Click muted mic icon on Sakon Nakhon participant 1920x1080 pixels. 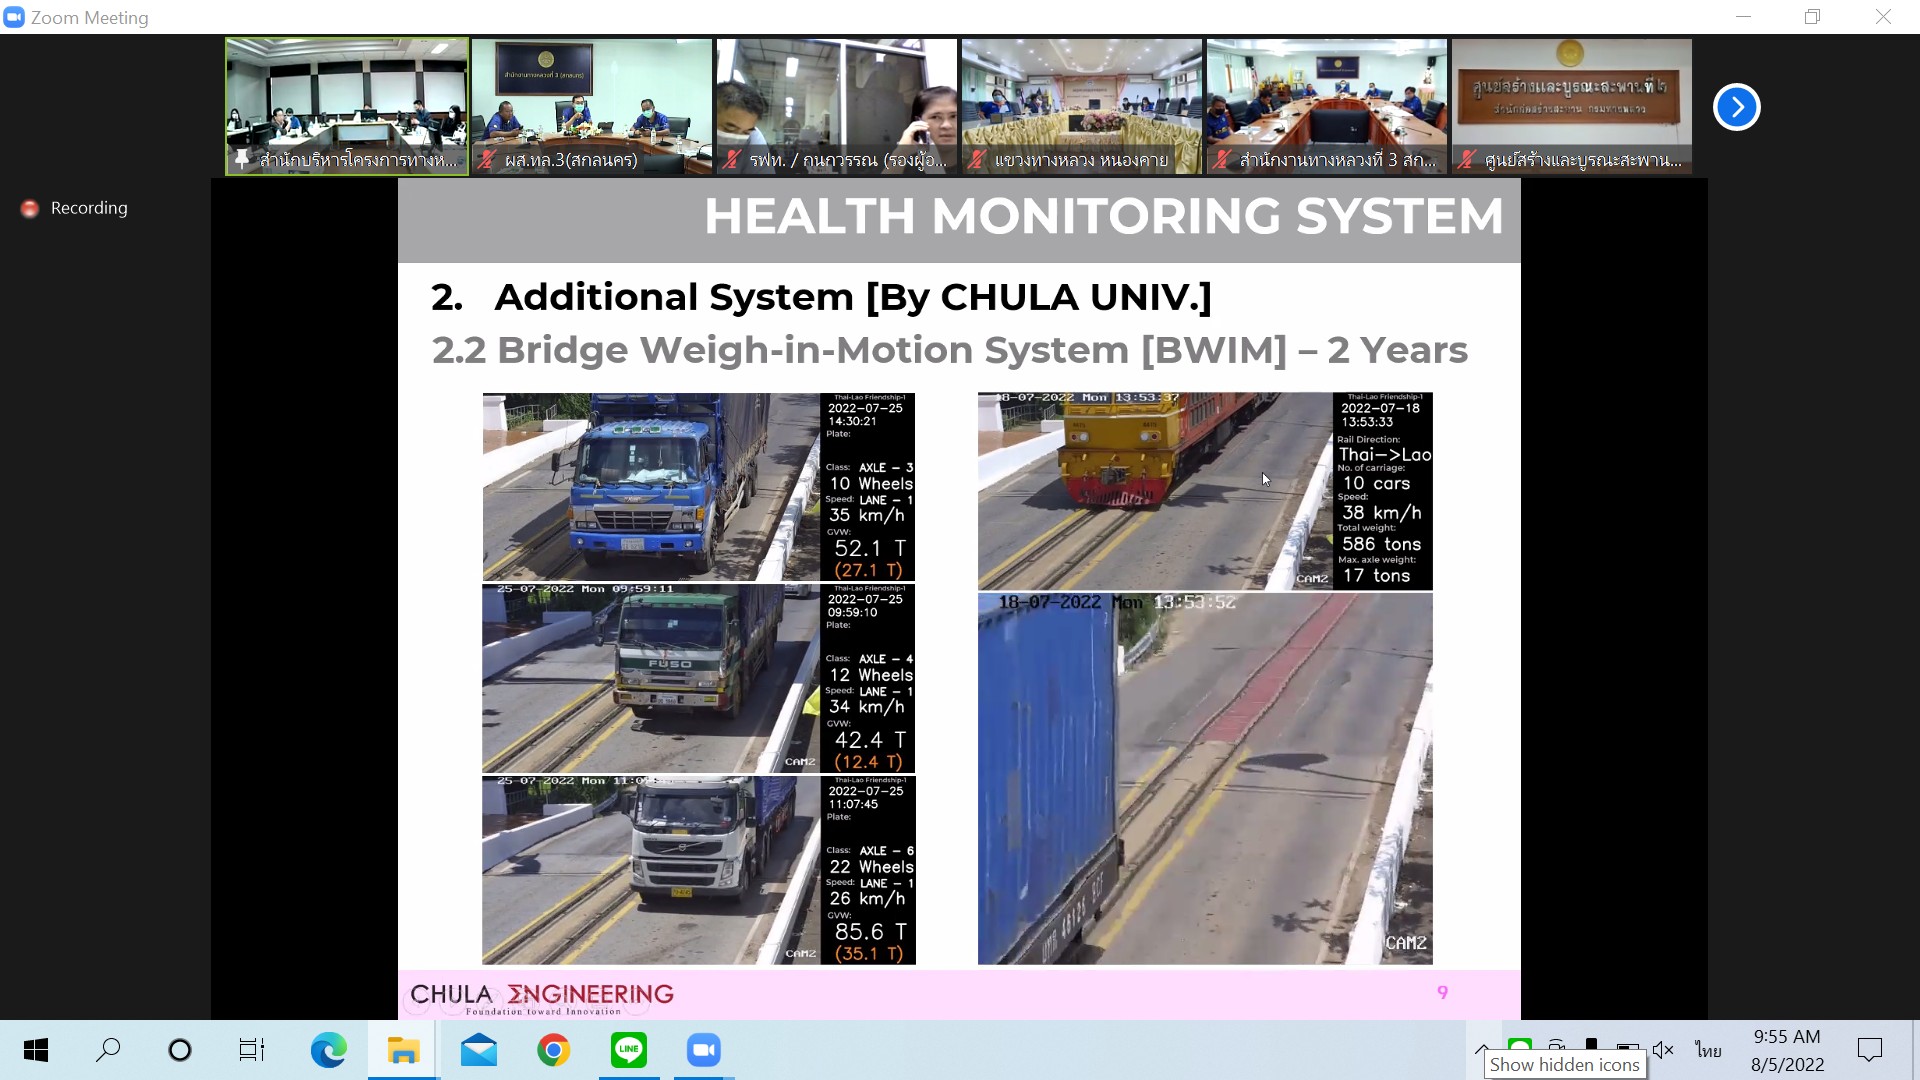click(487, 160)
